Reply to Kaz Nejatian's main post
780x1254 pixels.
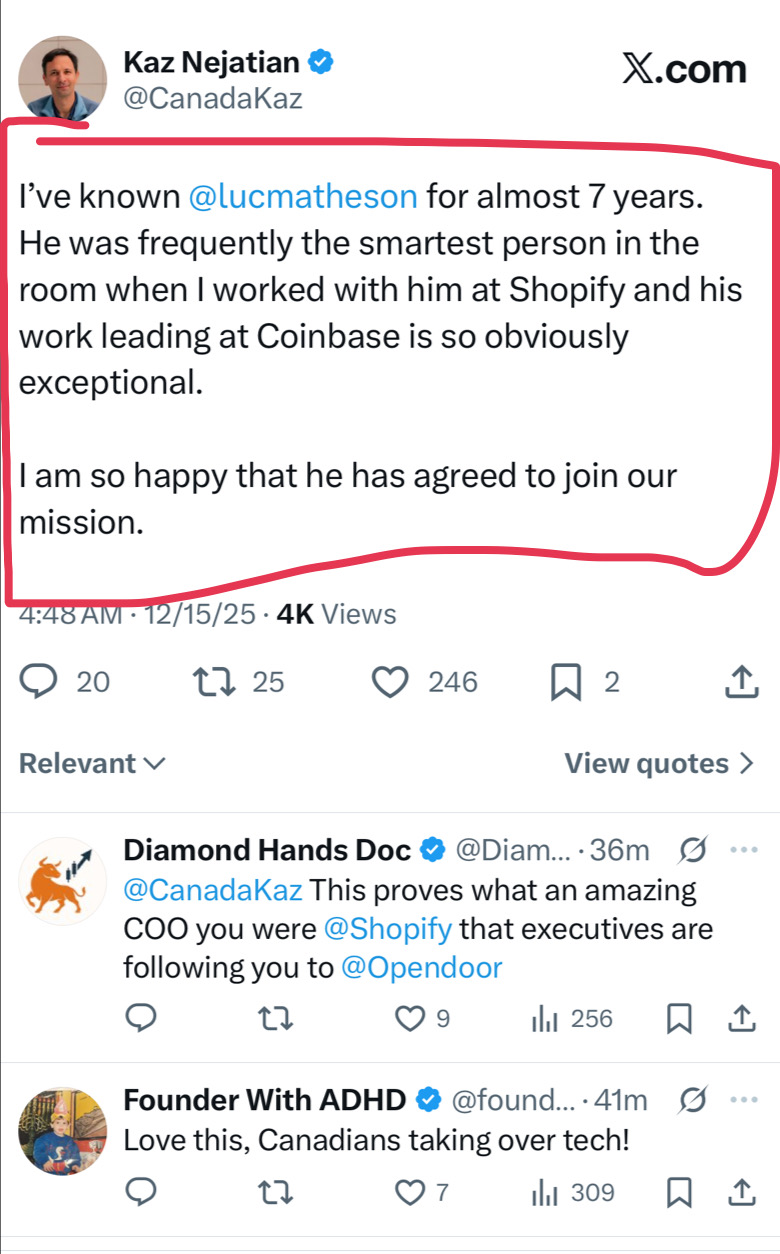[39, 682]
